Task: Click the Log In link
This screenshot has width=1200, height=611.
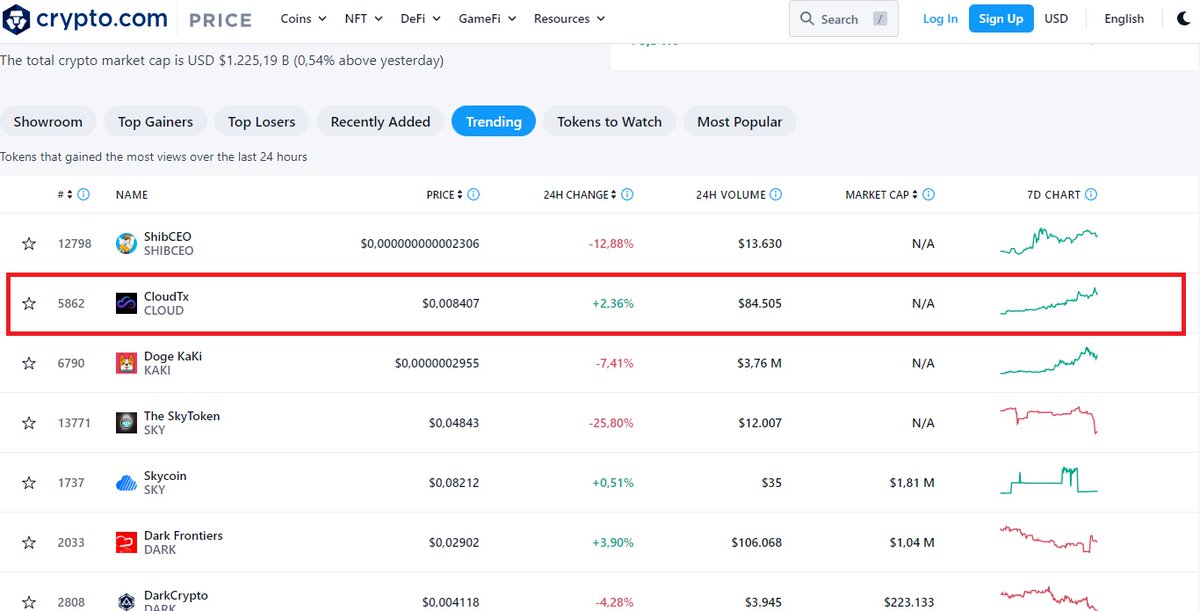Action: pyautogui.click(x=940, y=19)
